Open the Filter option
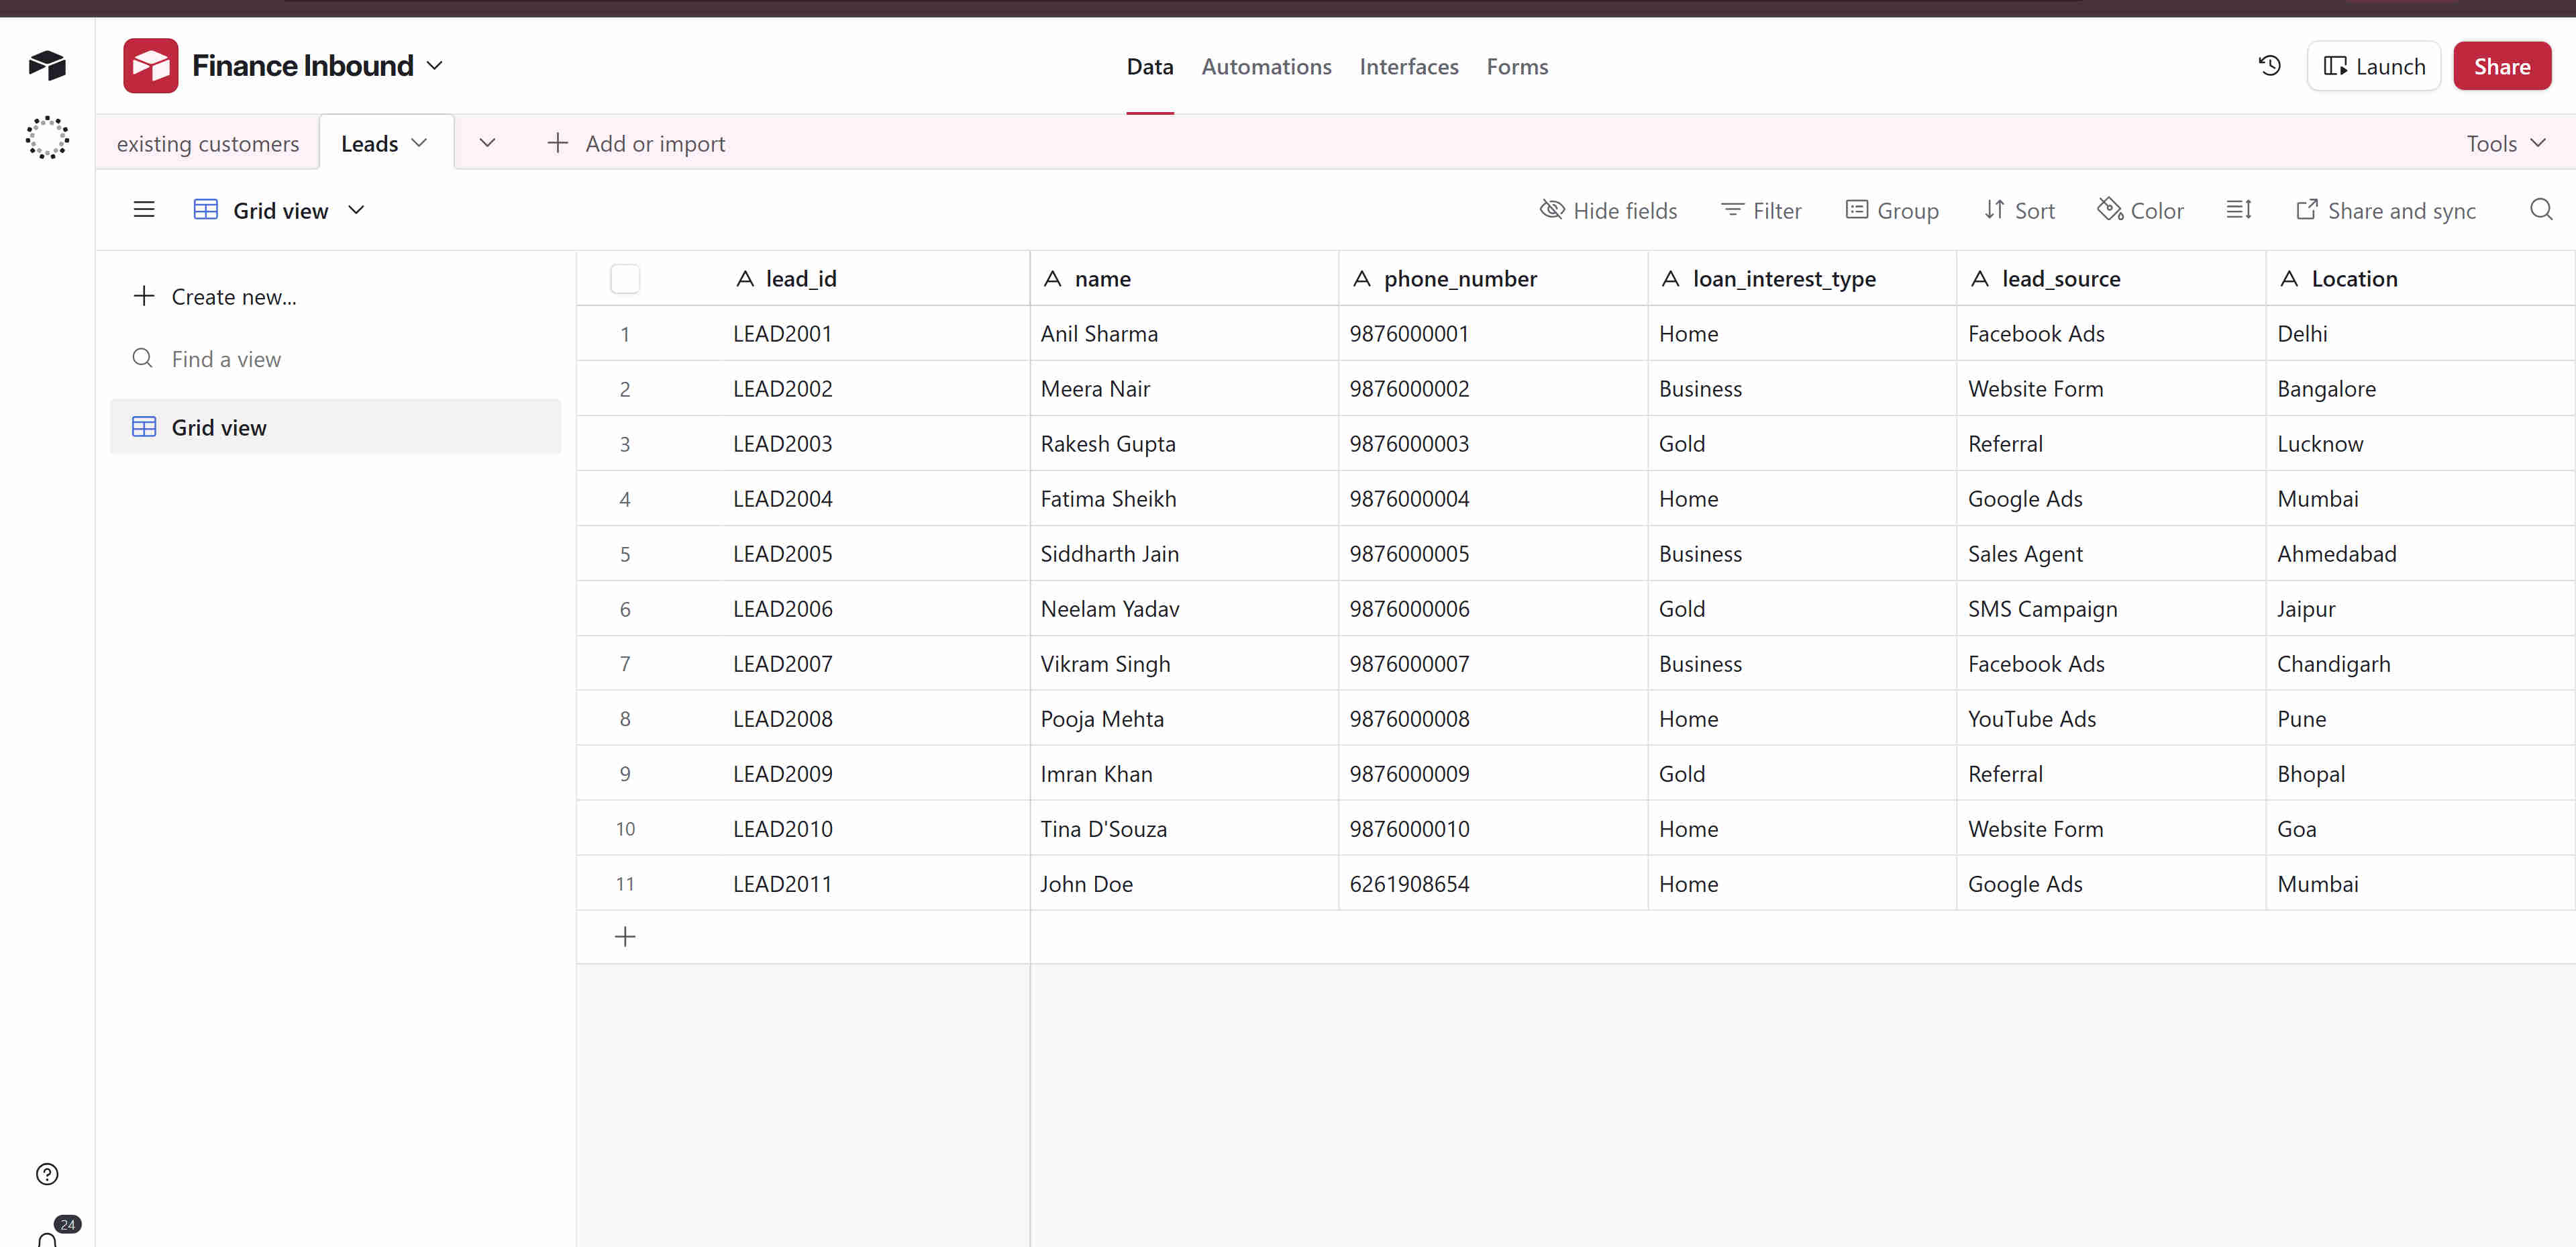 pos(1761,210)
